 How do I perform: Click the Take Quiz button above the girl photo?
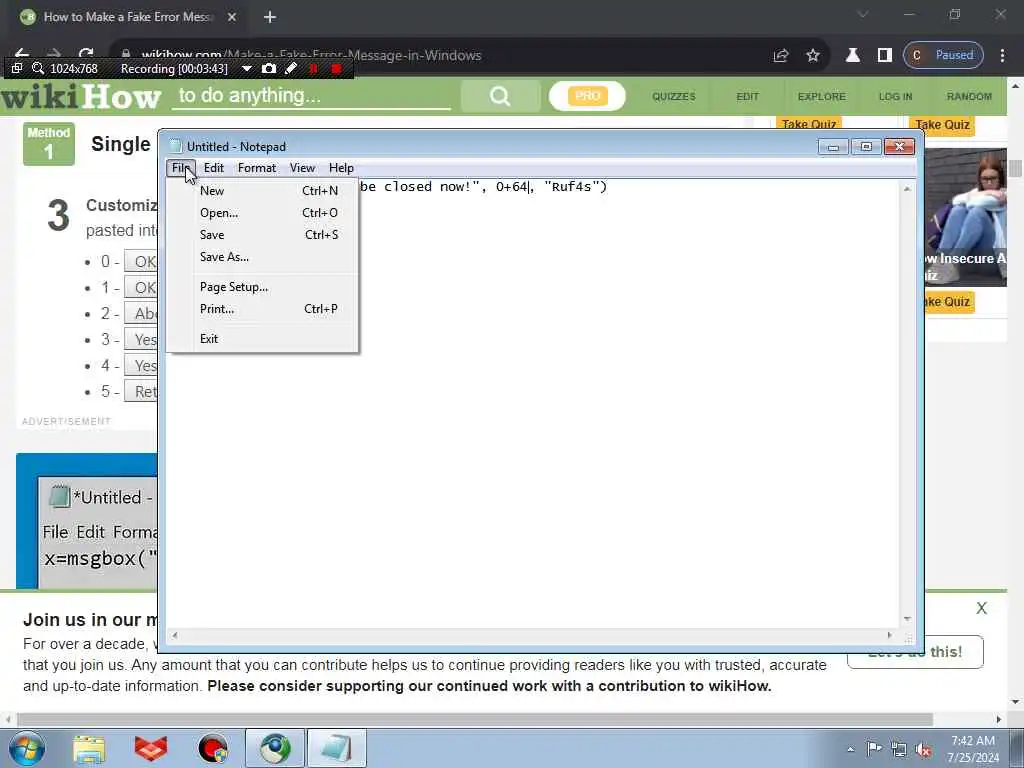(x=942, y=124)
